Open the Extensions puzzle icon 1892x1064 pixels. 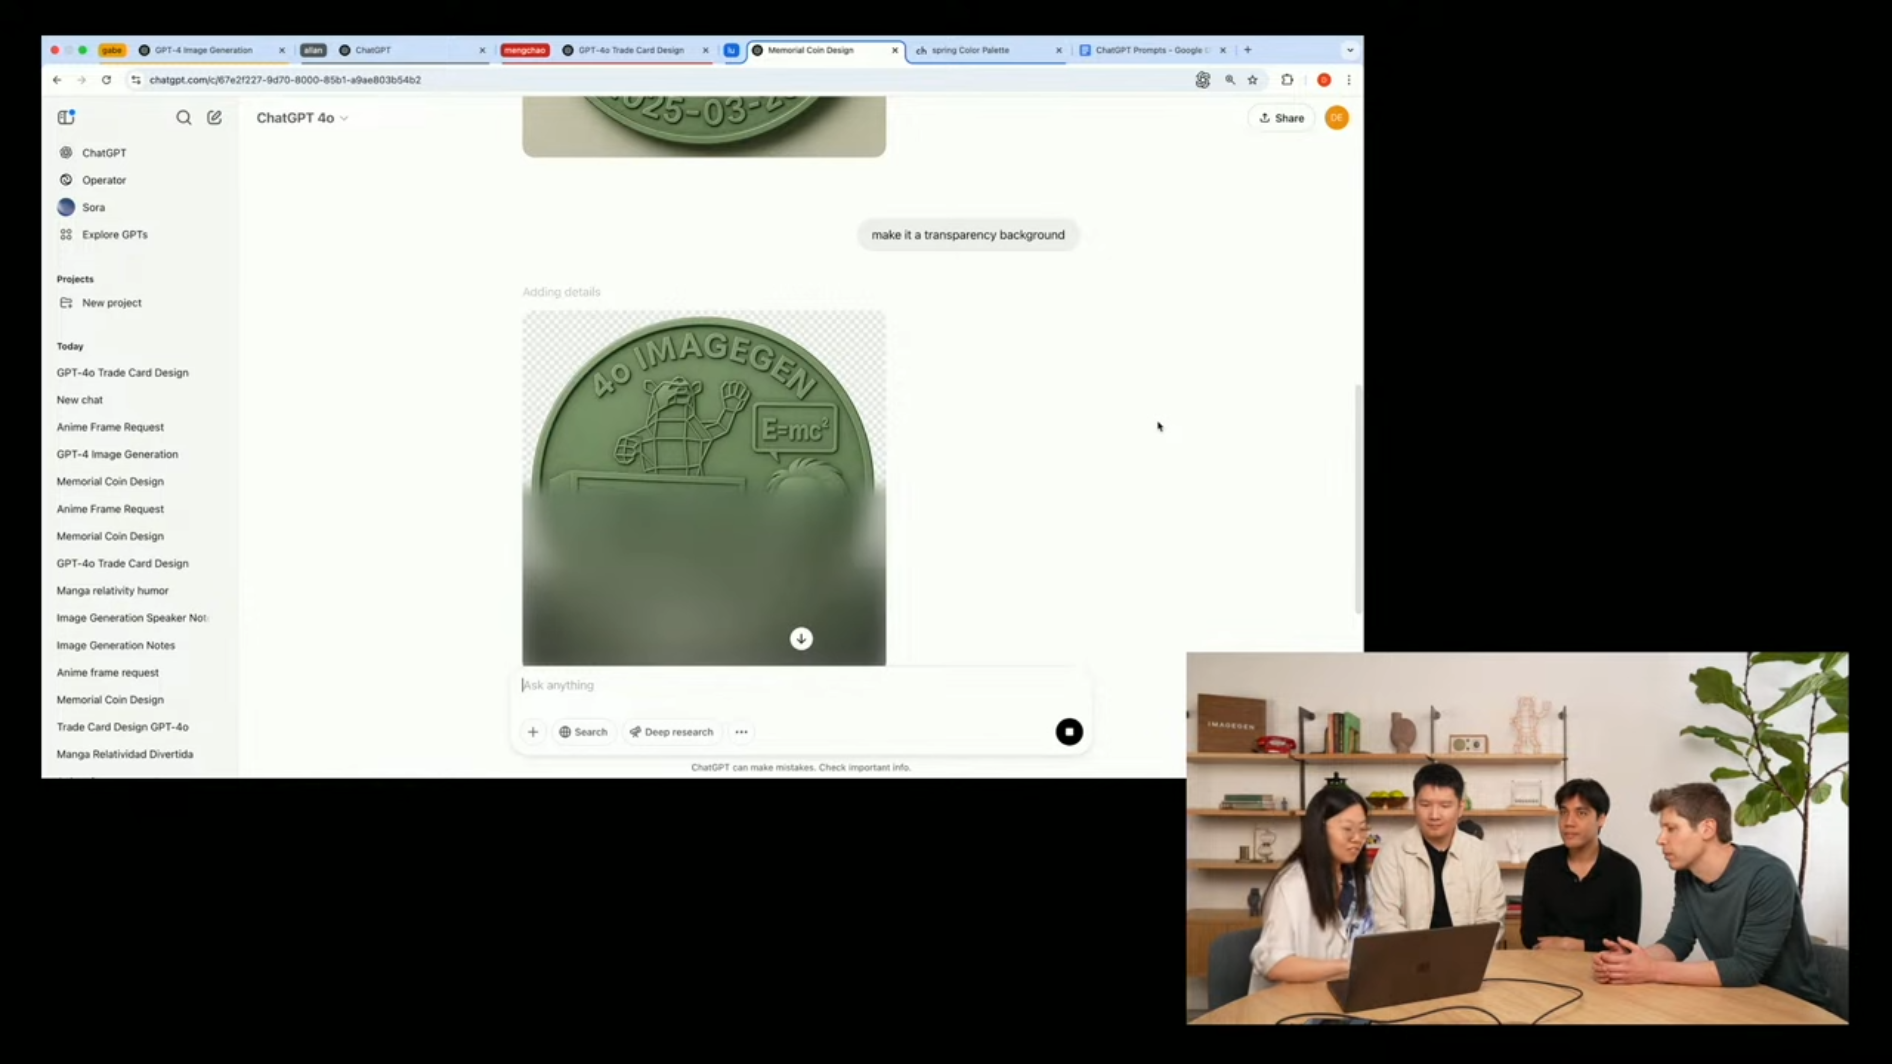pos(1287,80)
